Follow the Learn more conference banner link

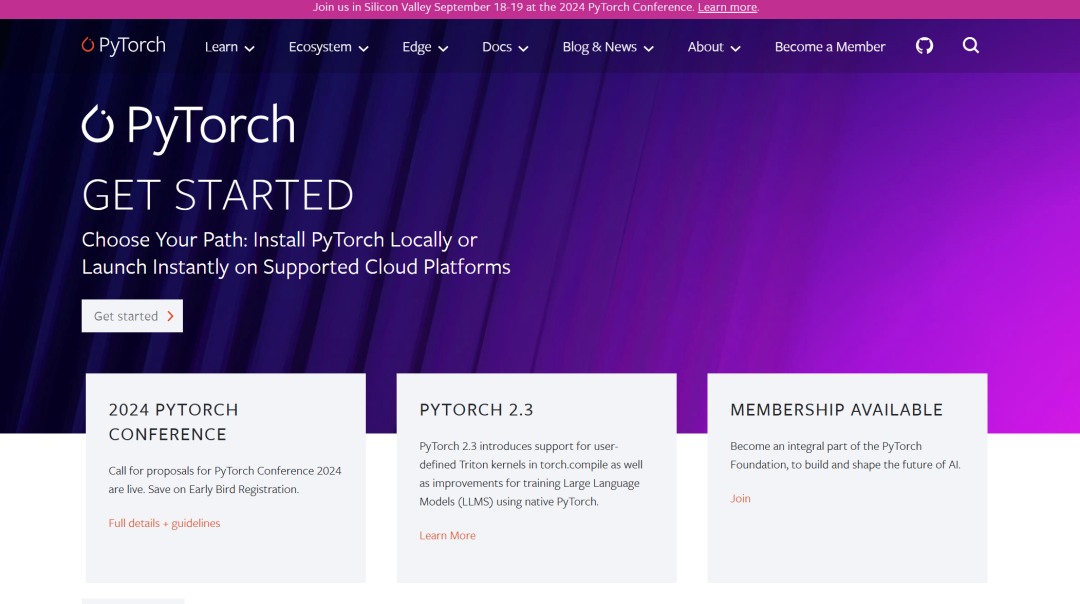[x=727, y=8]
